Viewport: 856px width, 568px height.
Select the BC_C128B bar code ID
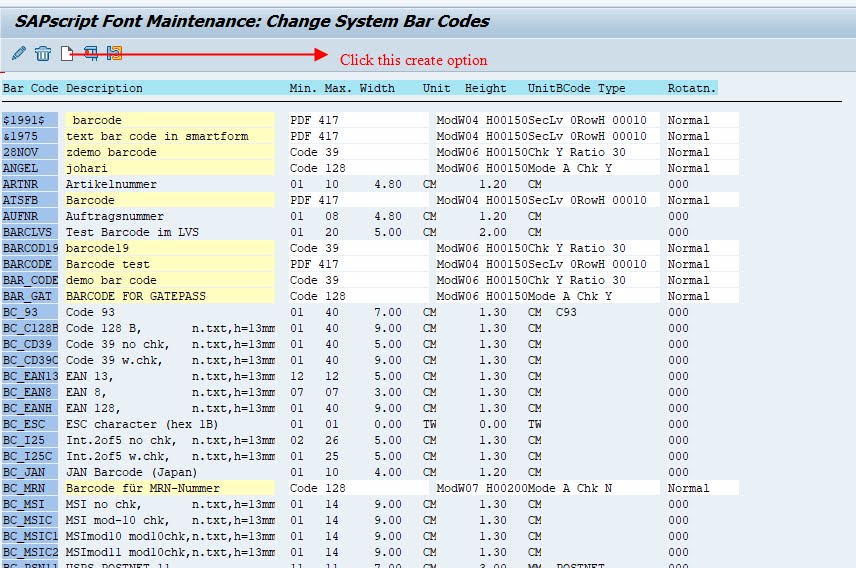click(30, 328)
